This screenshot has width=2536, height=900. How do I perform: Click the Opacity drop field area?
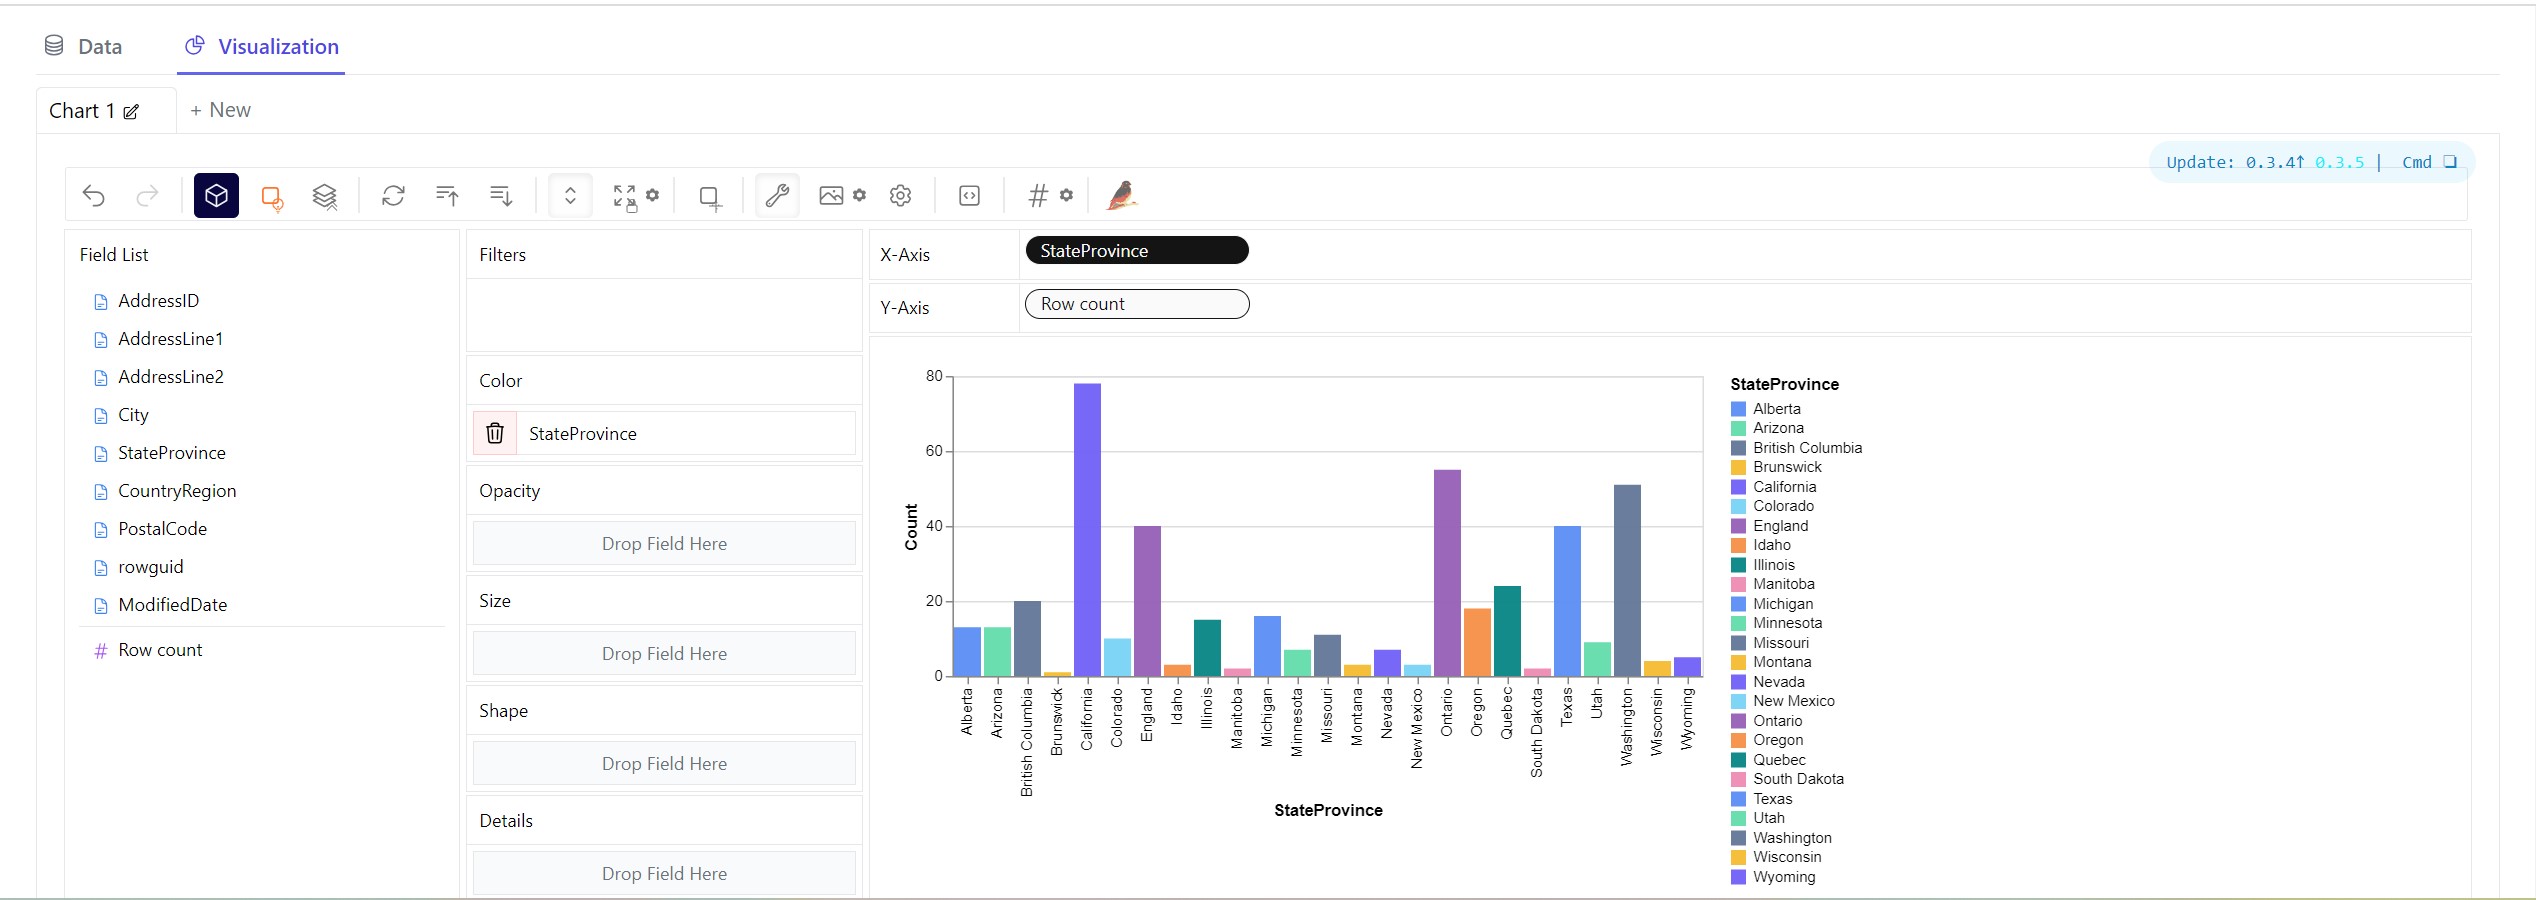664,543
